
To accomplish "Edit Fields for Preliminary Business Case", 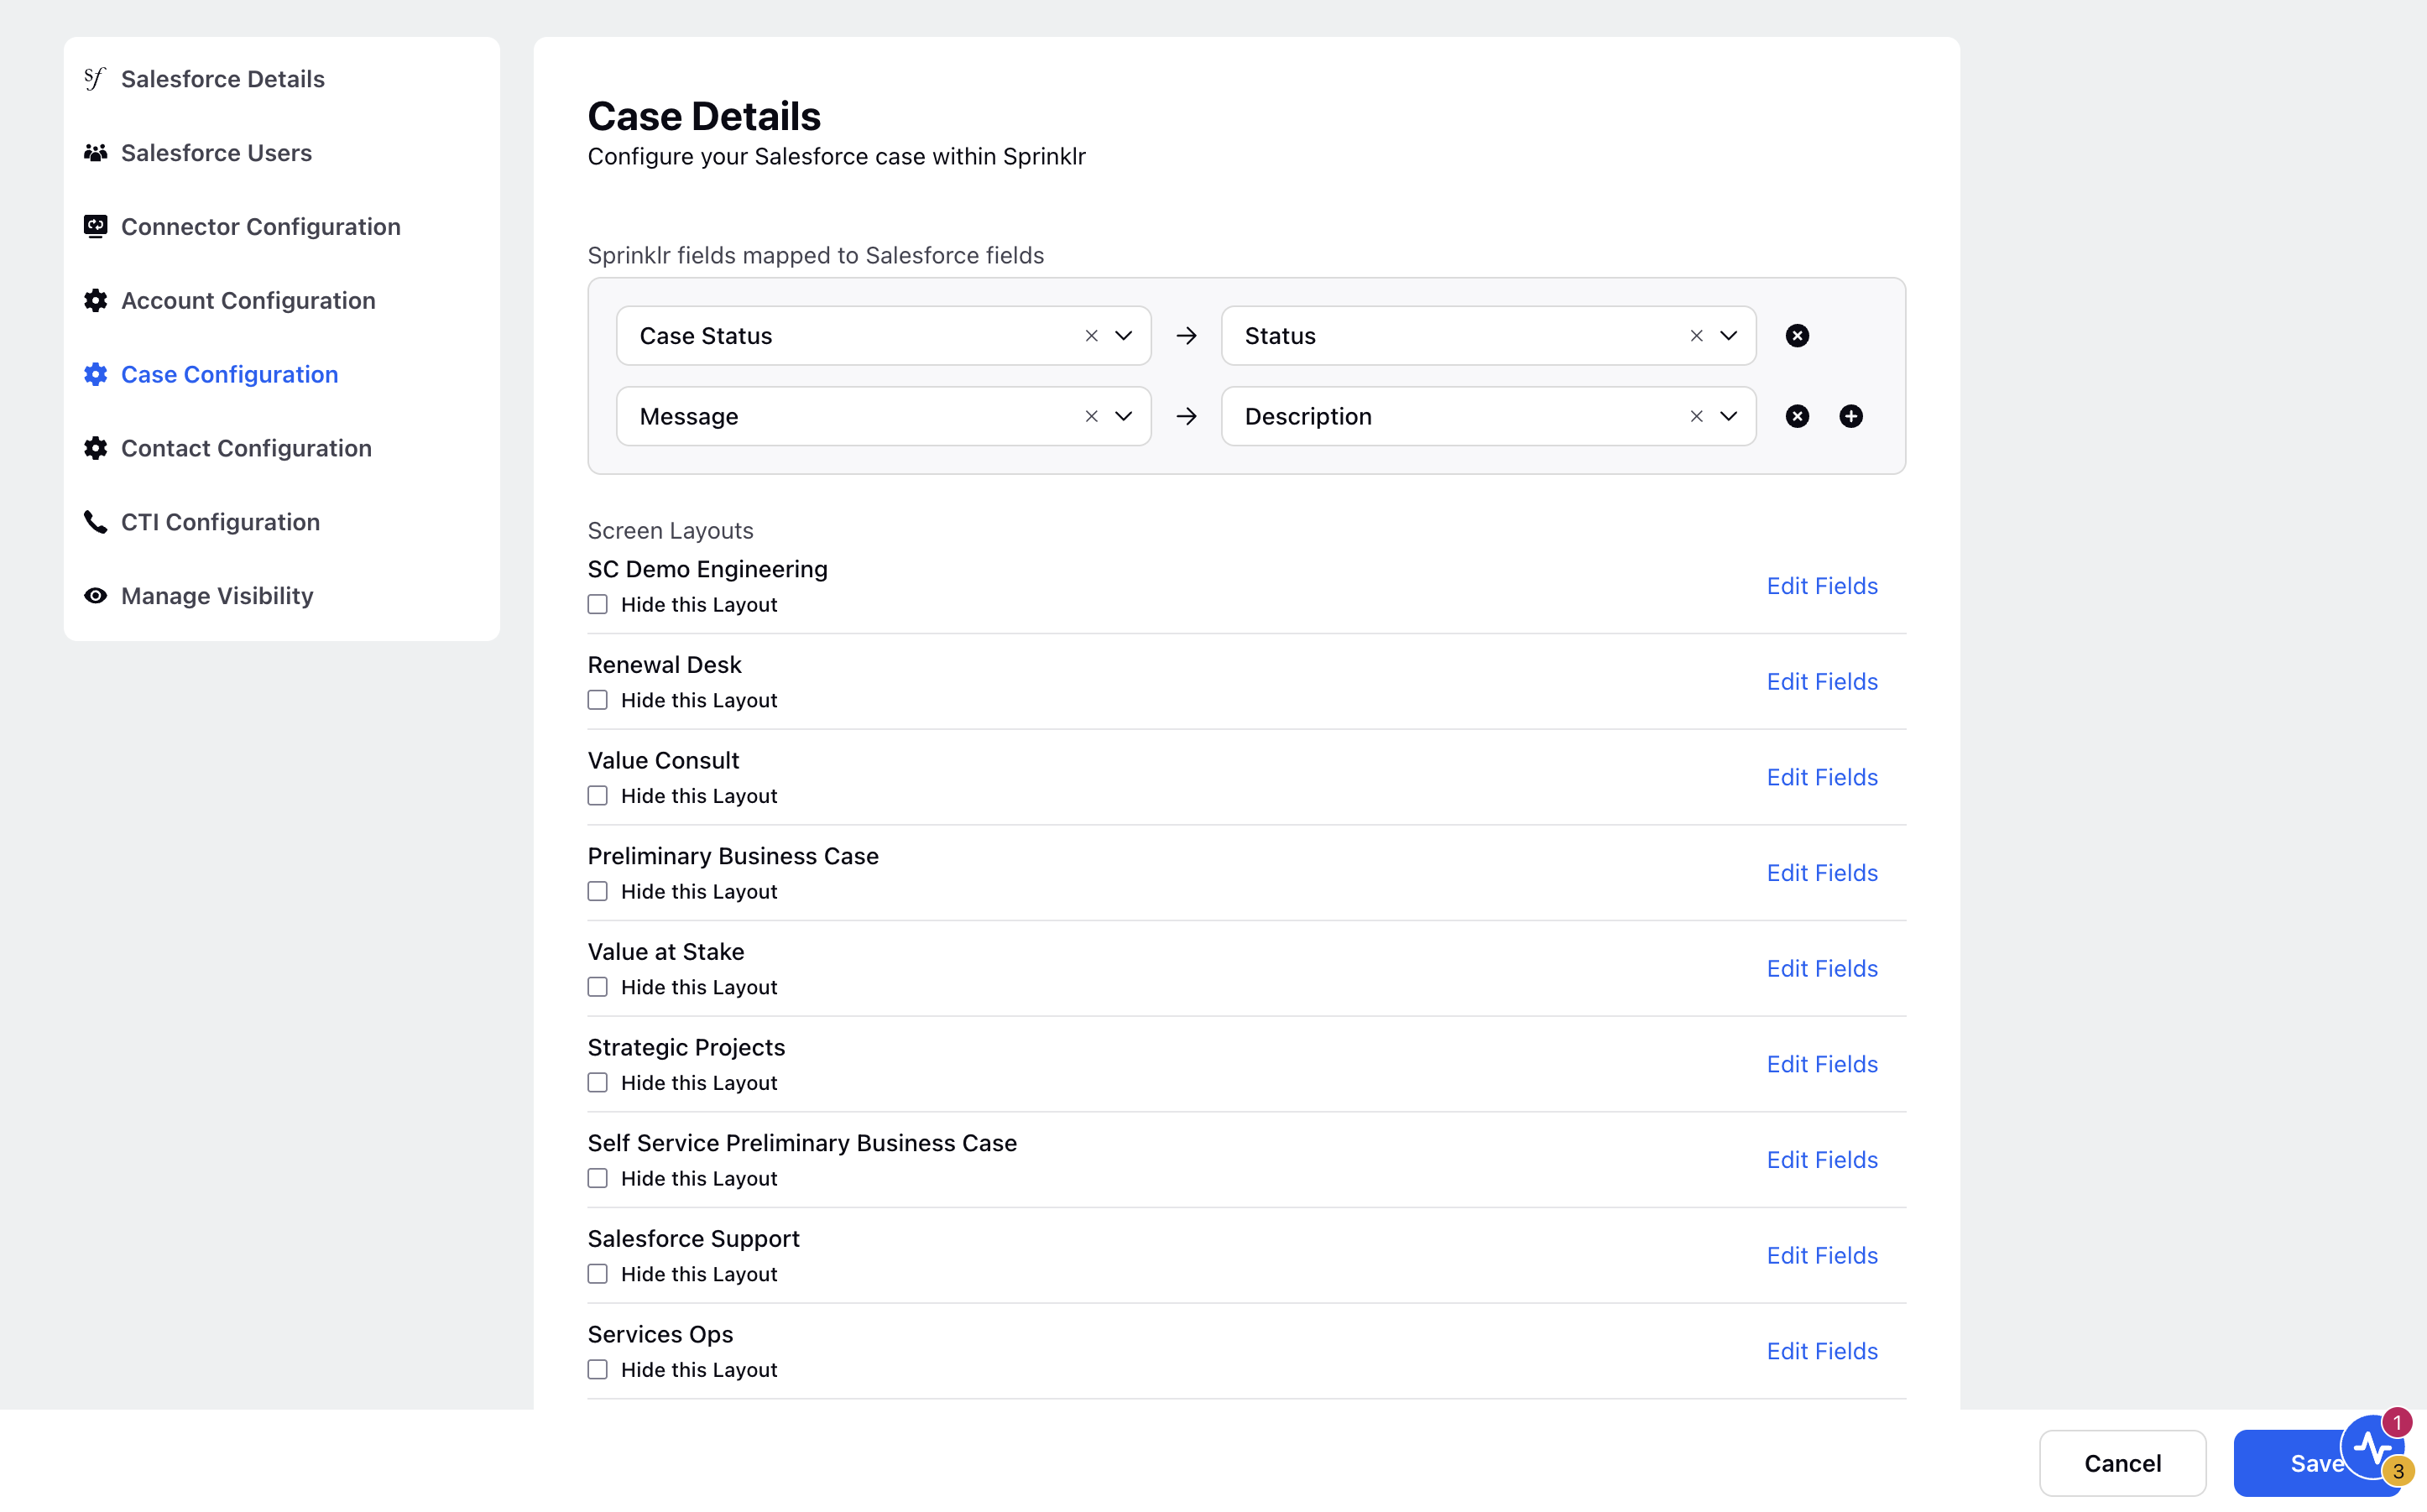I will click(x=1822, y=873).
